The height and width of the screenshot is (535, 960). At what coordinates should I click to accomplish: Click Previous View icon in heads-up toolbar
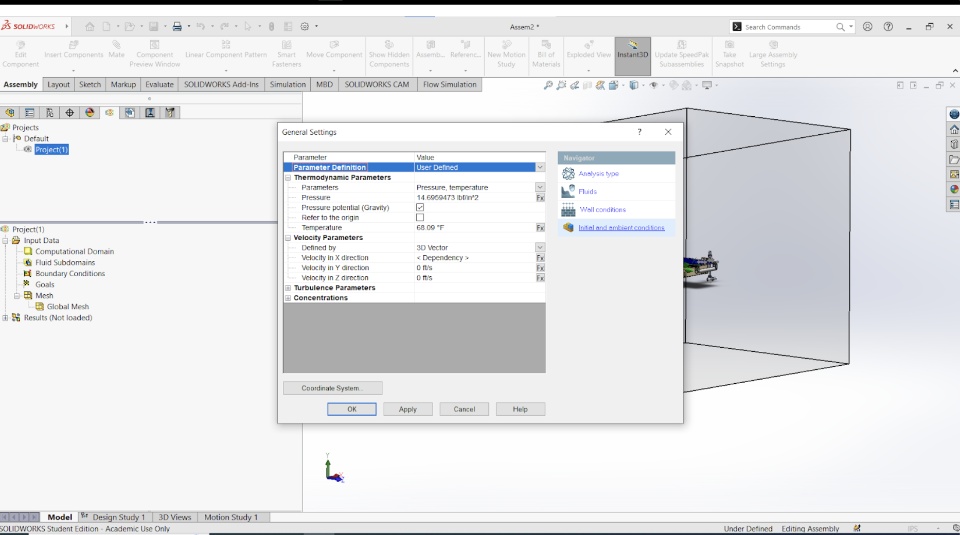574,85
